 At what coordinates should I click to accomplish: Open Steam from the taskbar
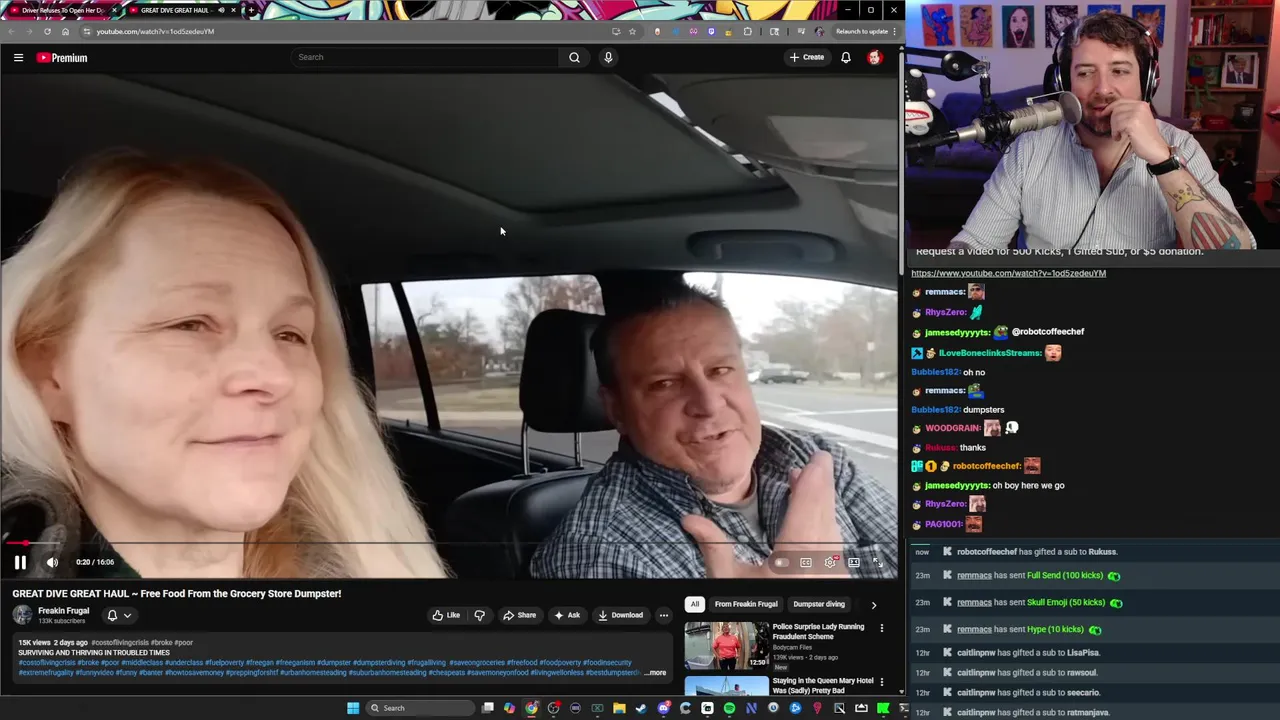[641, 708]
